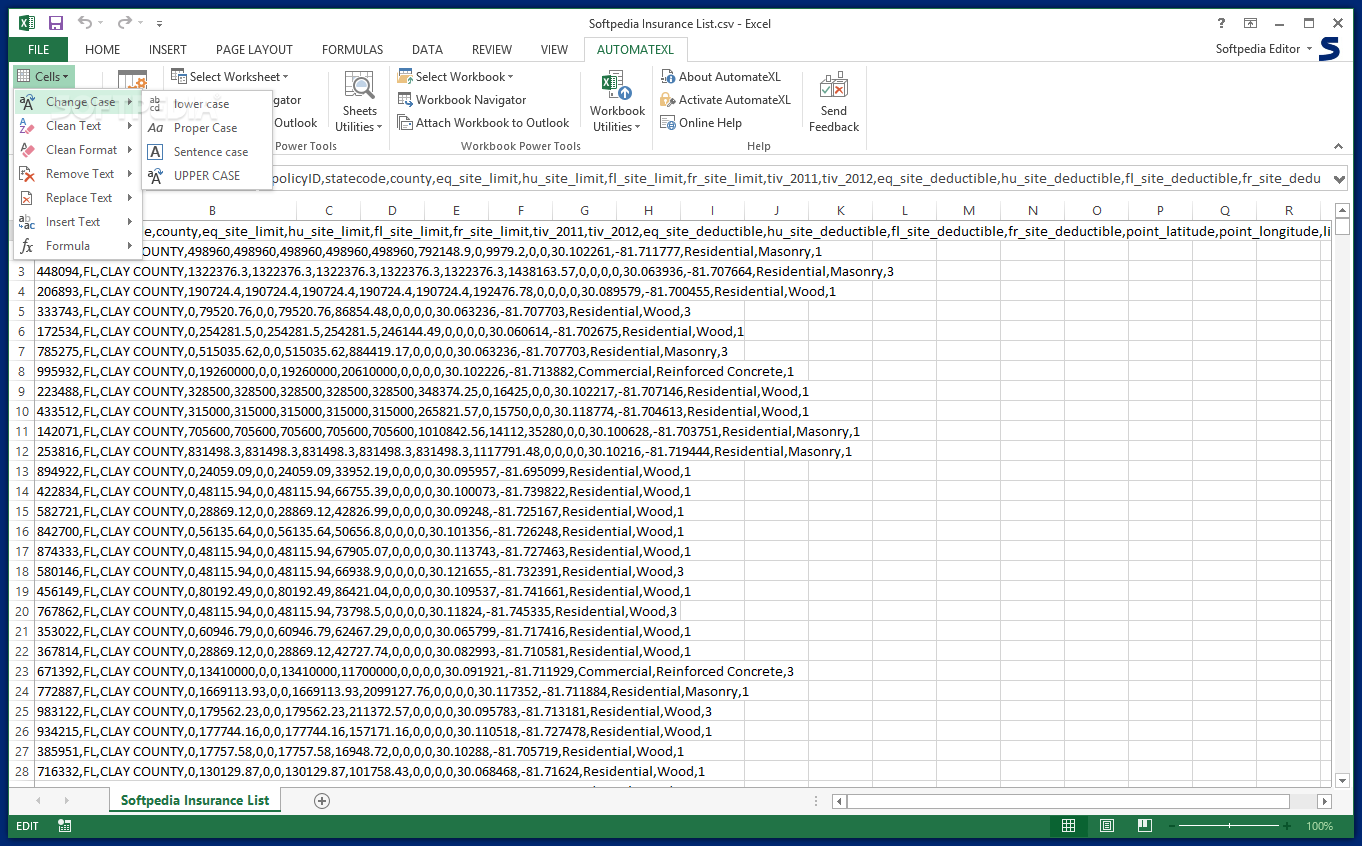This screenshot has width=1362, height=846.
Task: Choose lower case option
Action: (x=206, y=104)
